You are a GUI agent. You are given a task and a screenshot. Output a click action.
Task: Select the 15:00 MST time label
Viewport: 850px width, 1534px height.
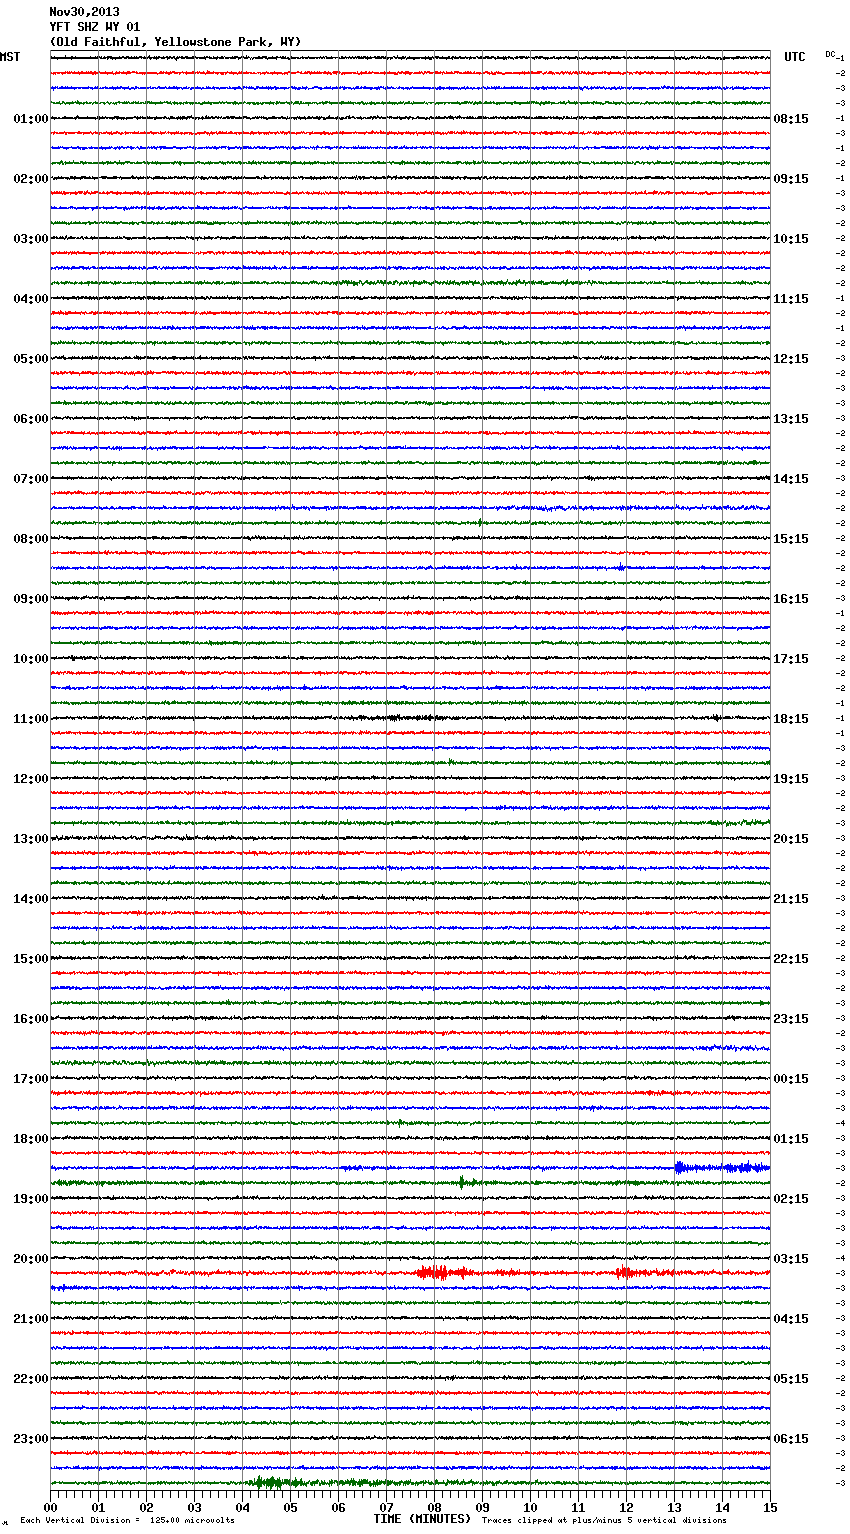pyautogui.click(x=31, y=959)
